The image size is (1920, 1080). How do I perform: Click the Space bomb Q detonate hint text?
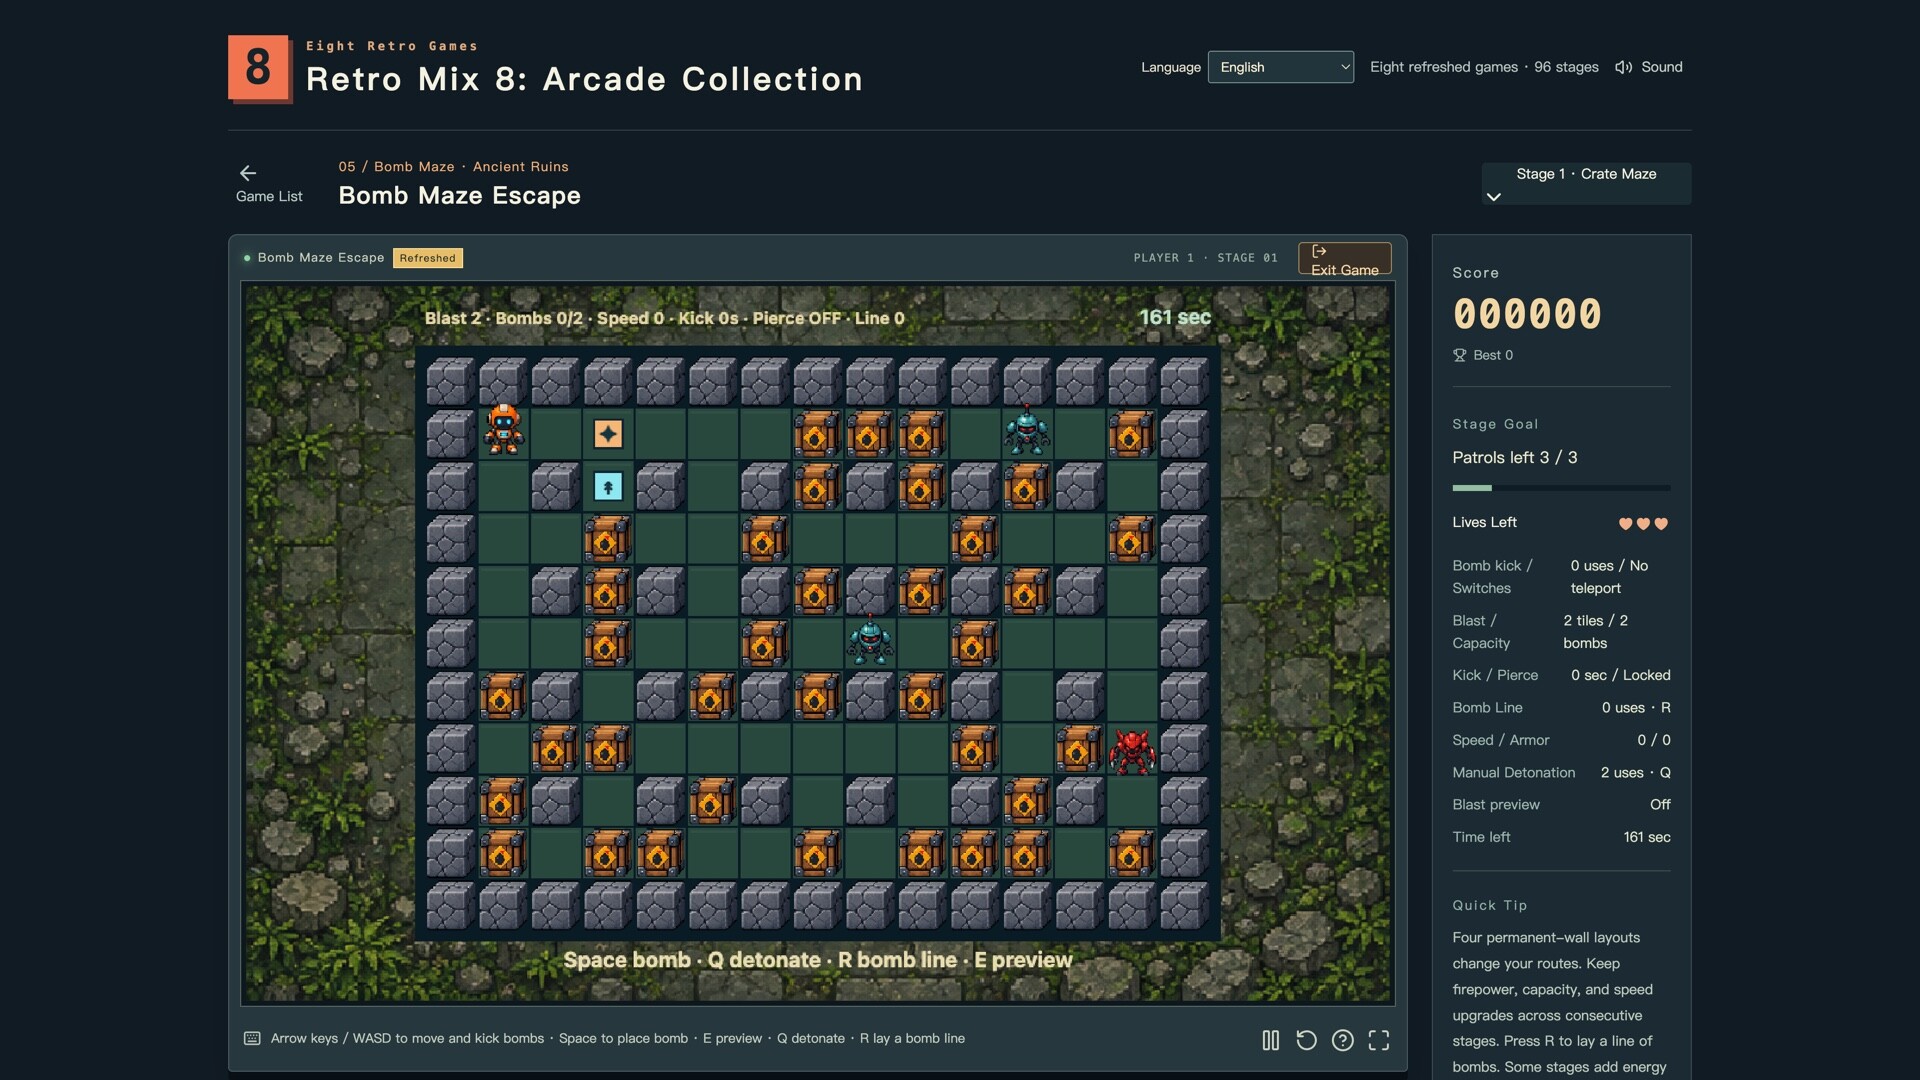[x=817, y=960]
